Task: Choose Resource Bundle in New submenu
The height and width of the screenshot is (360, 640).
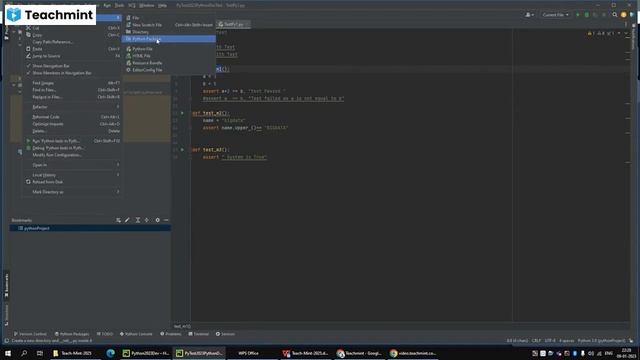Action: click(169, 63)
